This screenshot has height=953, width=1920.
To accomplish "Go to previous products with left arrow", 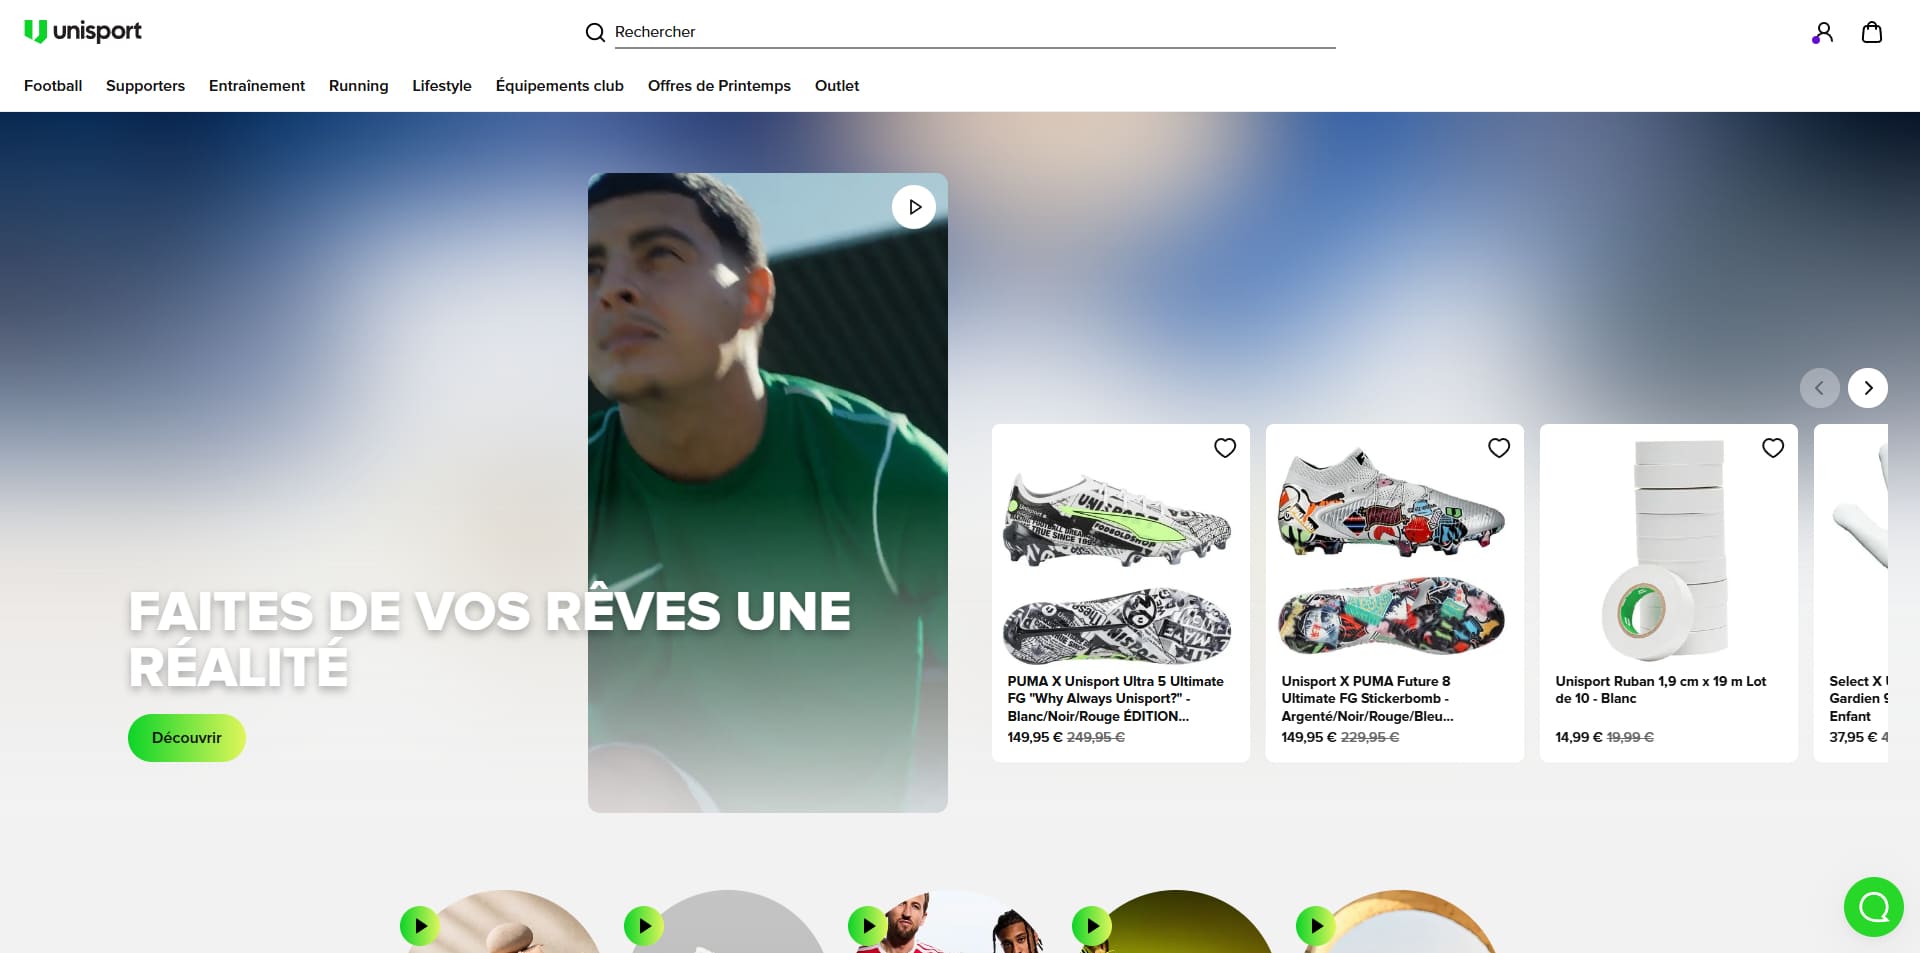I will [x=1820, y=388].
